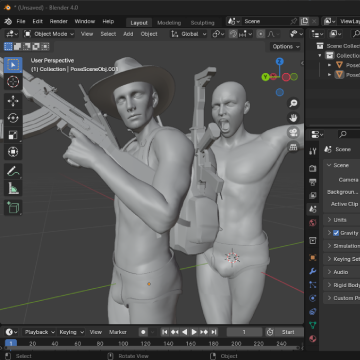Select the Transform tool
Image resolution: width=360 pixels, height=360 pixels.
point(13,152)
